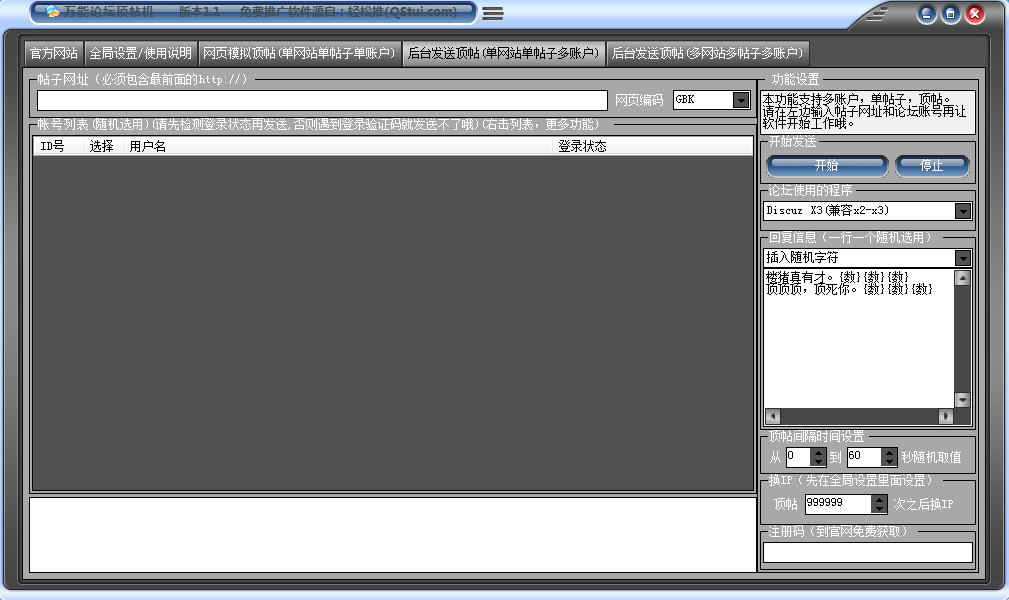Screen dimensions: 1009x600
Task: Increase the 999999 posts-before-IP-change value
Action: tap(879, 499)
